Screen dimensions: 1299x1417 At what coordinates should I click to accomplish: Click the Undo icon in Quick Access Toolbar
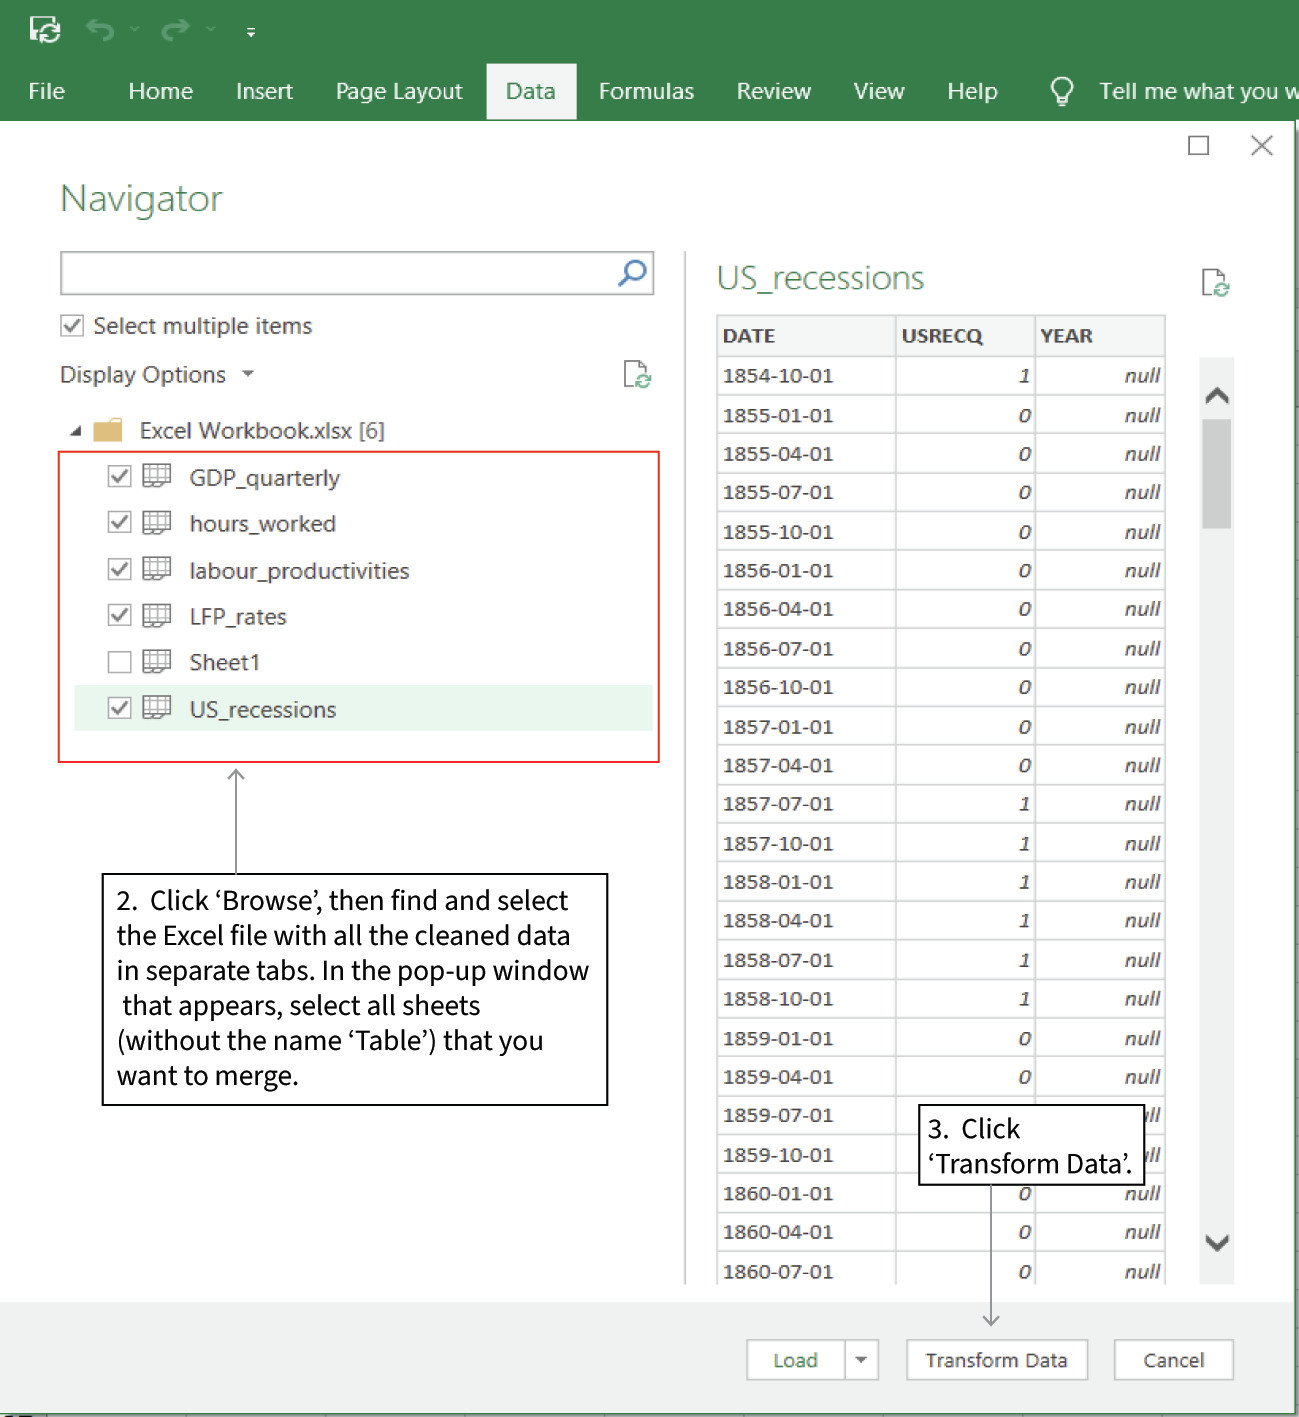tap(98, 30)
